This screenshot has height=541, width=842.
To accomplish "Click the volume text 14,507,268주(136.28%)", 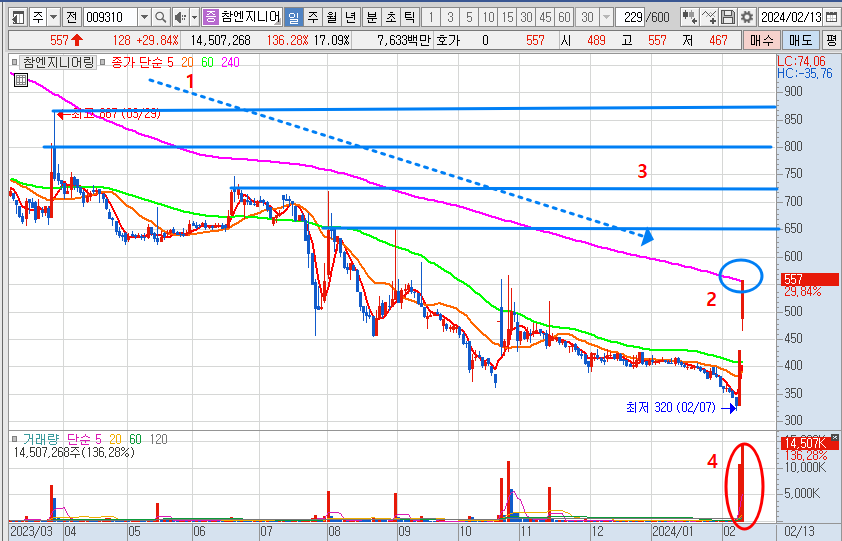I will [74, 452].
